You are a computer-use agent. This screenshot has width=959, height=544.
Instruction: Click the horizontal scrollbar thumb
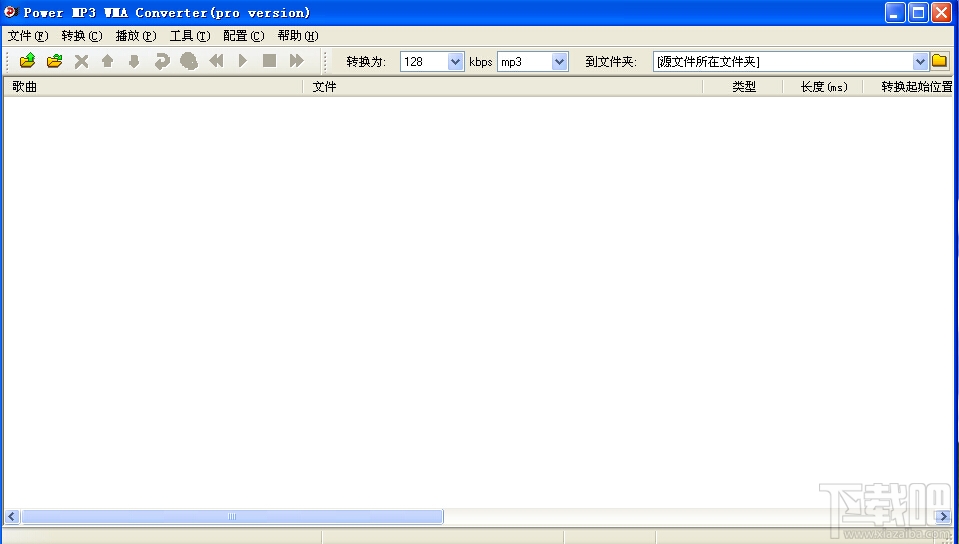232,516
